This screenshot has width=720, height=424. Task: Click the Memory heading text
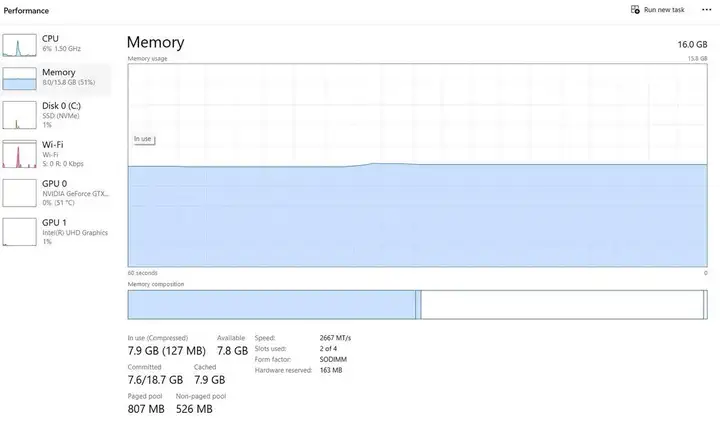tap(156, 42)
